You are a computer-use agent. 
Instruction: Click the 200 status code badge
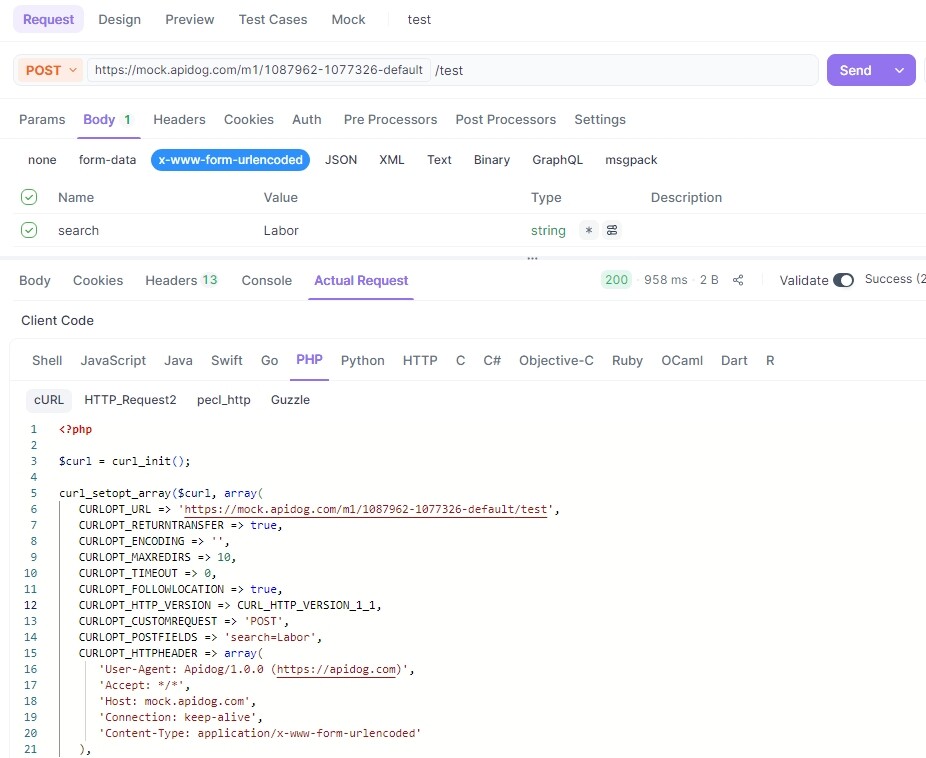(616, 280)
